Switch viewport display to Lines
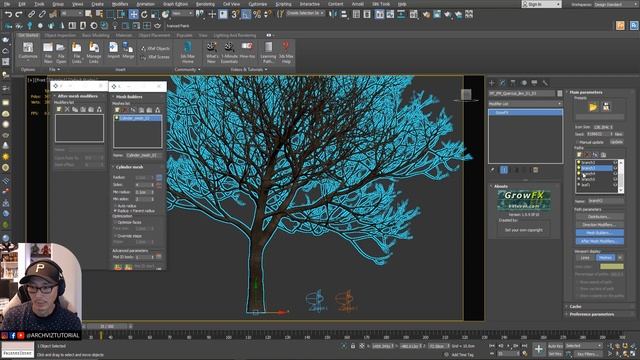Screen dimensions: 640x360 tap(585, 258)
